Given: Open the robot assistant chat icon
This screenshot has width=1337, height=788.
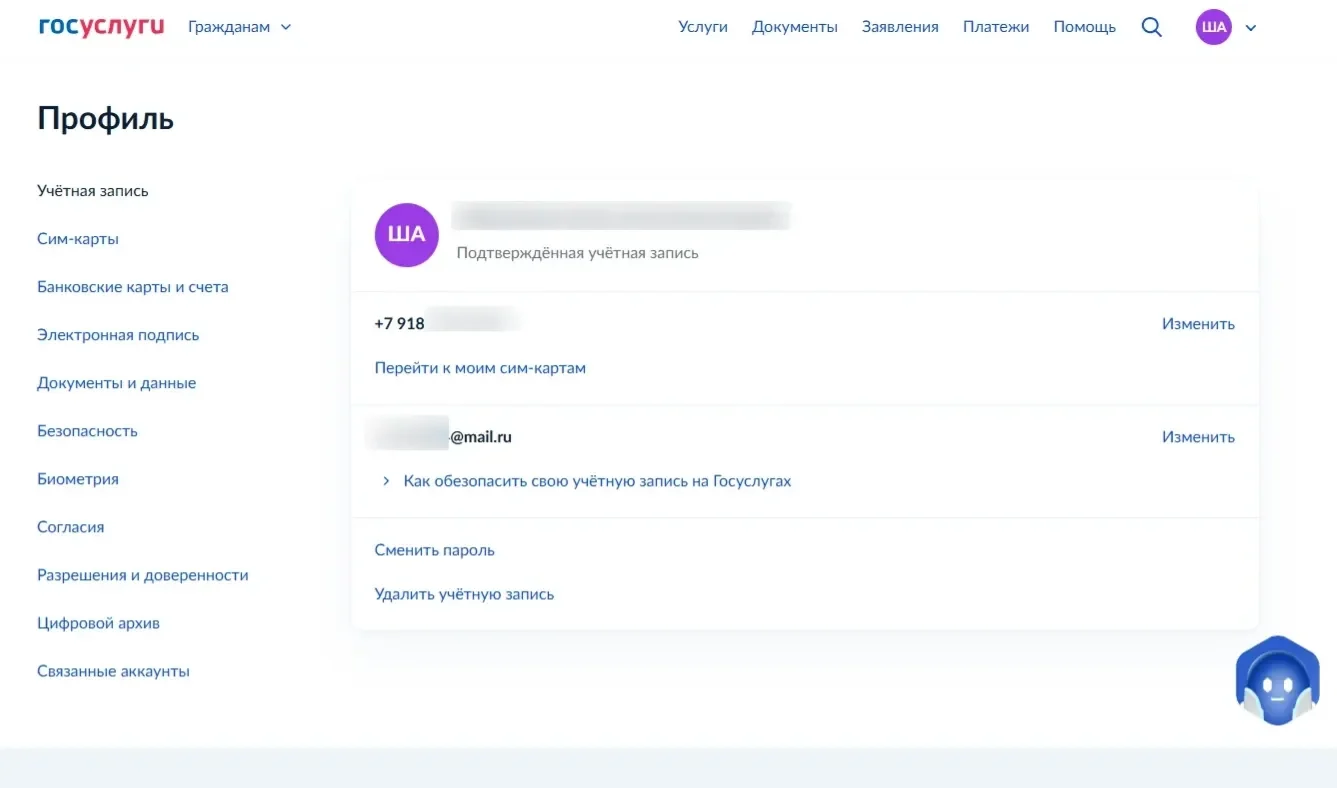Looking at the screenshot, I should [x=1277, y=681].
